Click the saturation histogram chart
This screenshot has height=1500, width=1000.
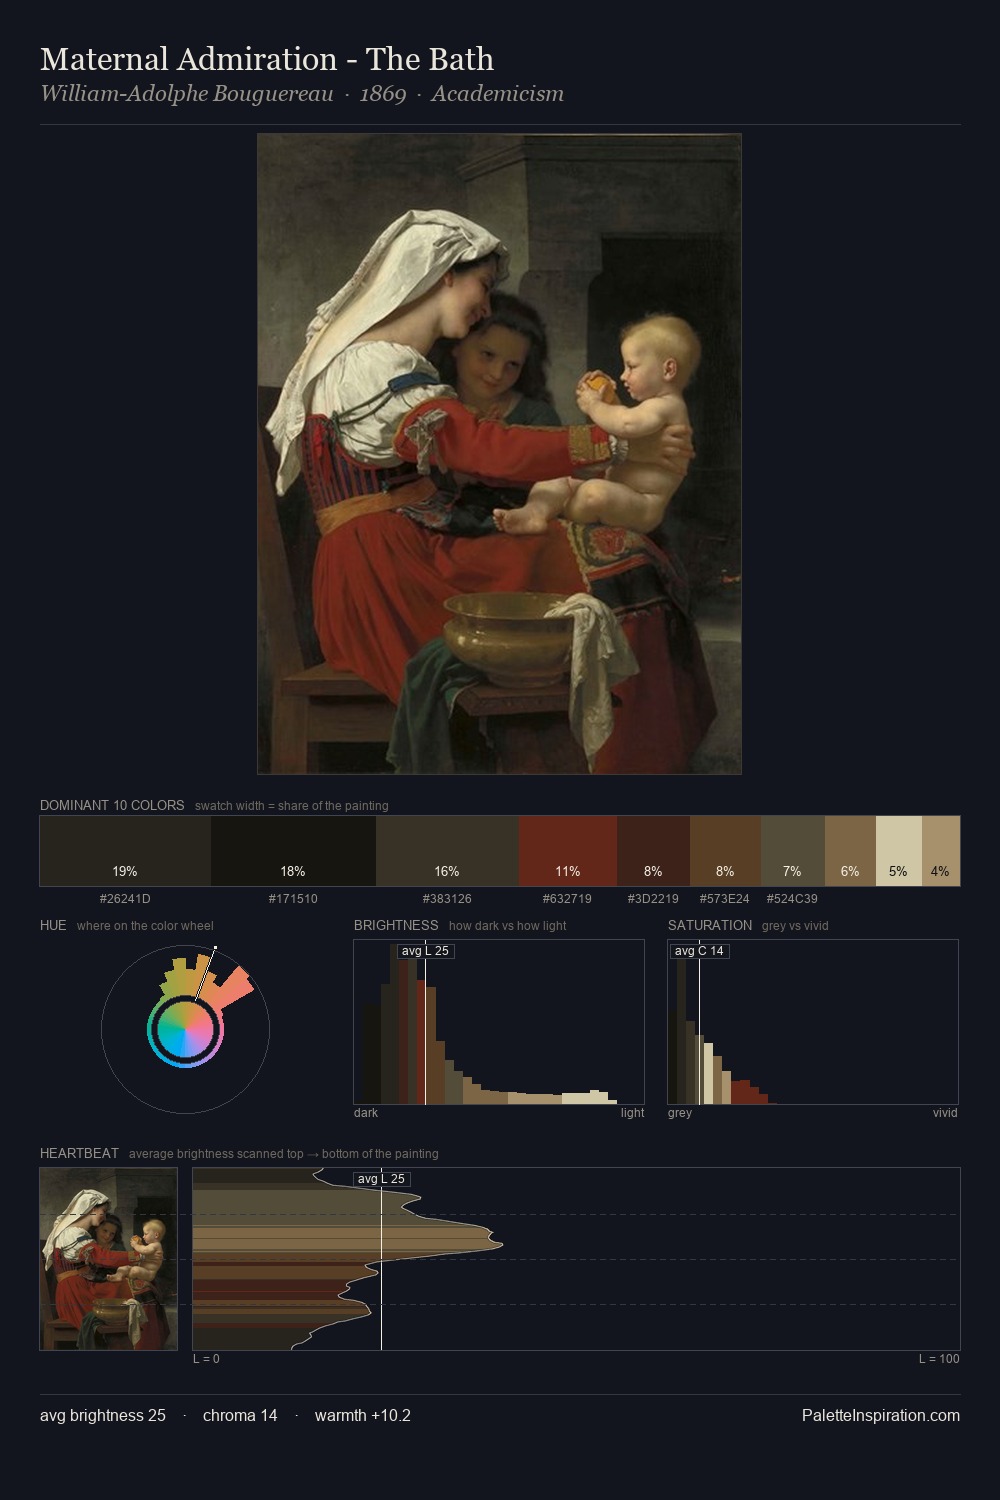tap(813, 1022)
